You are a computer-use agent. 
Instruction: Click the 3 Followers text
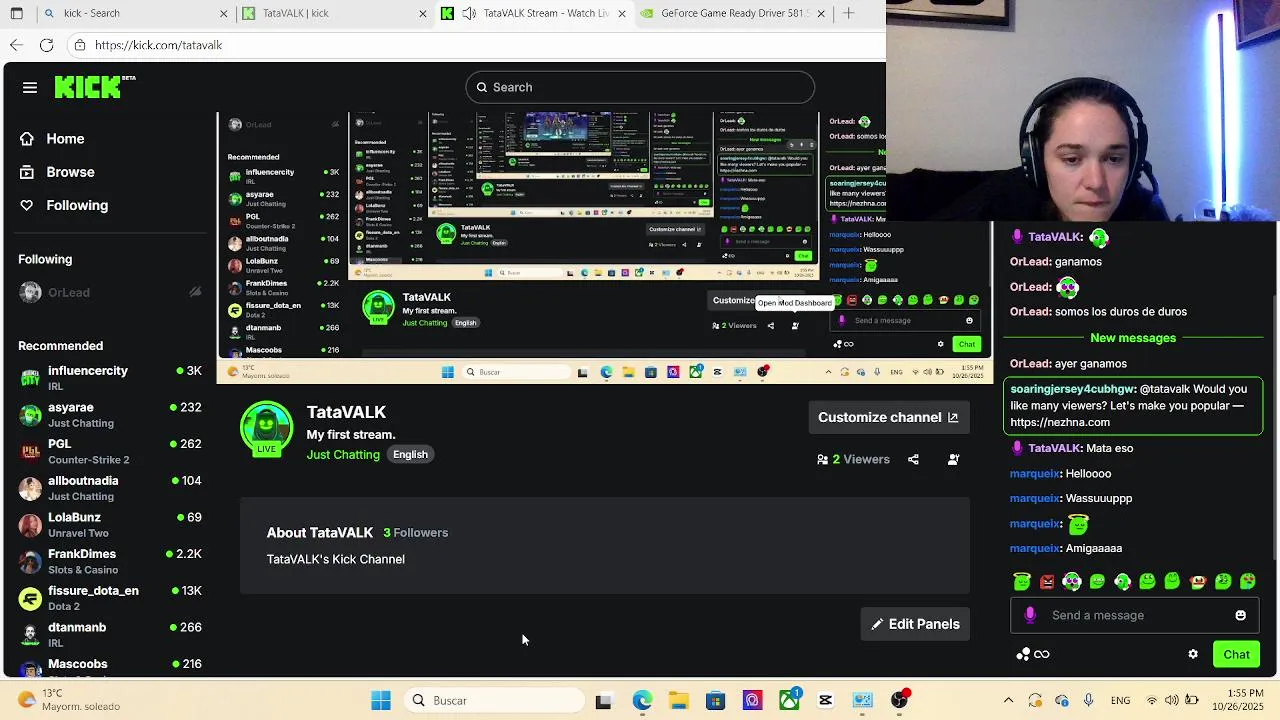point(415,533)
